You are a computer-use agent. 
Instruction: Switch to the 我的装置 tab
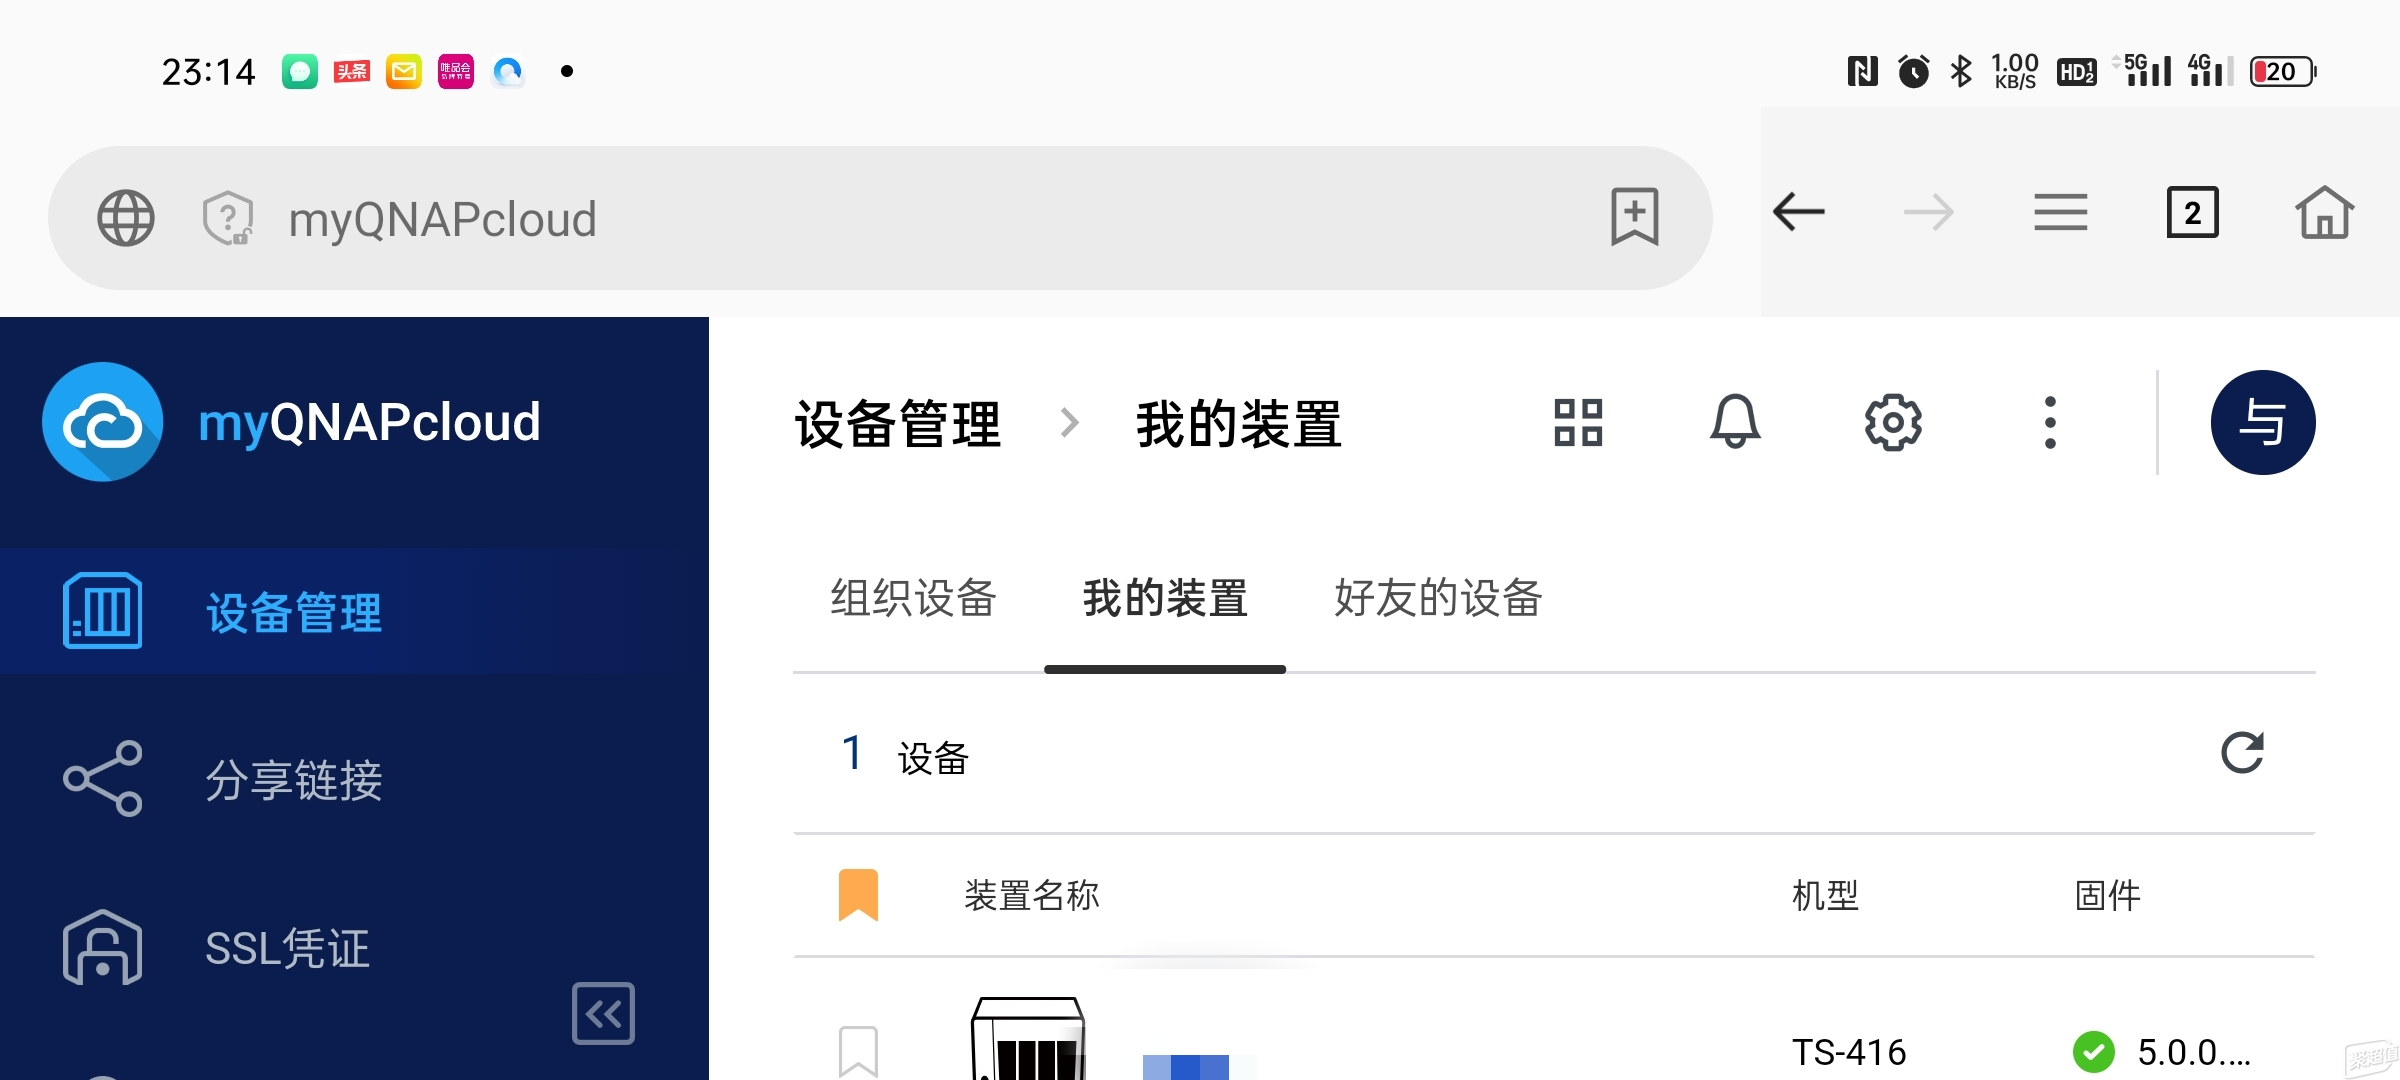[x=1165, y=598]
